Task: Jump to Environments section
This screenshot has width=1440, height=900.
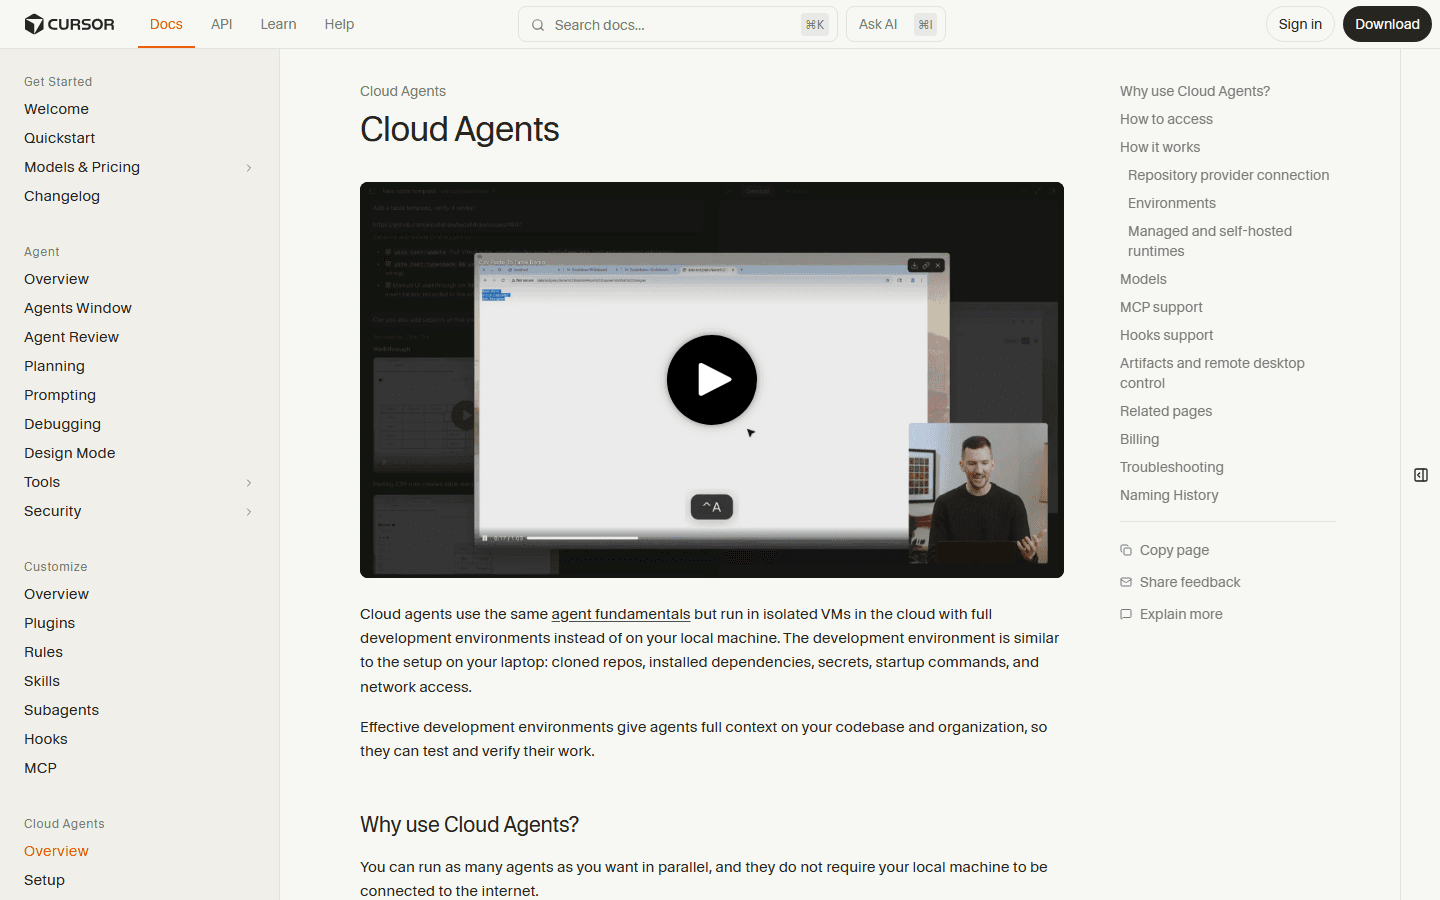Action: coord(1172,203)
